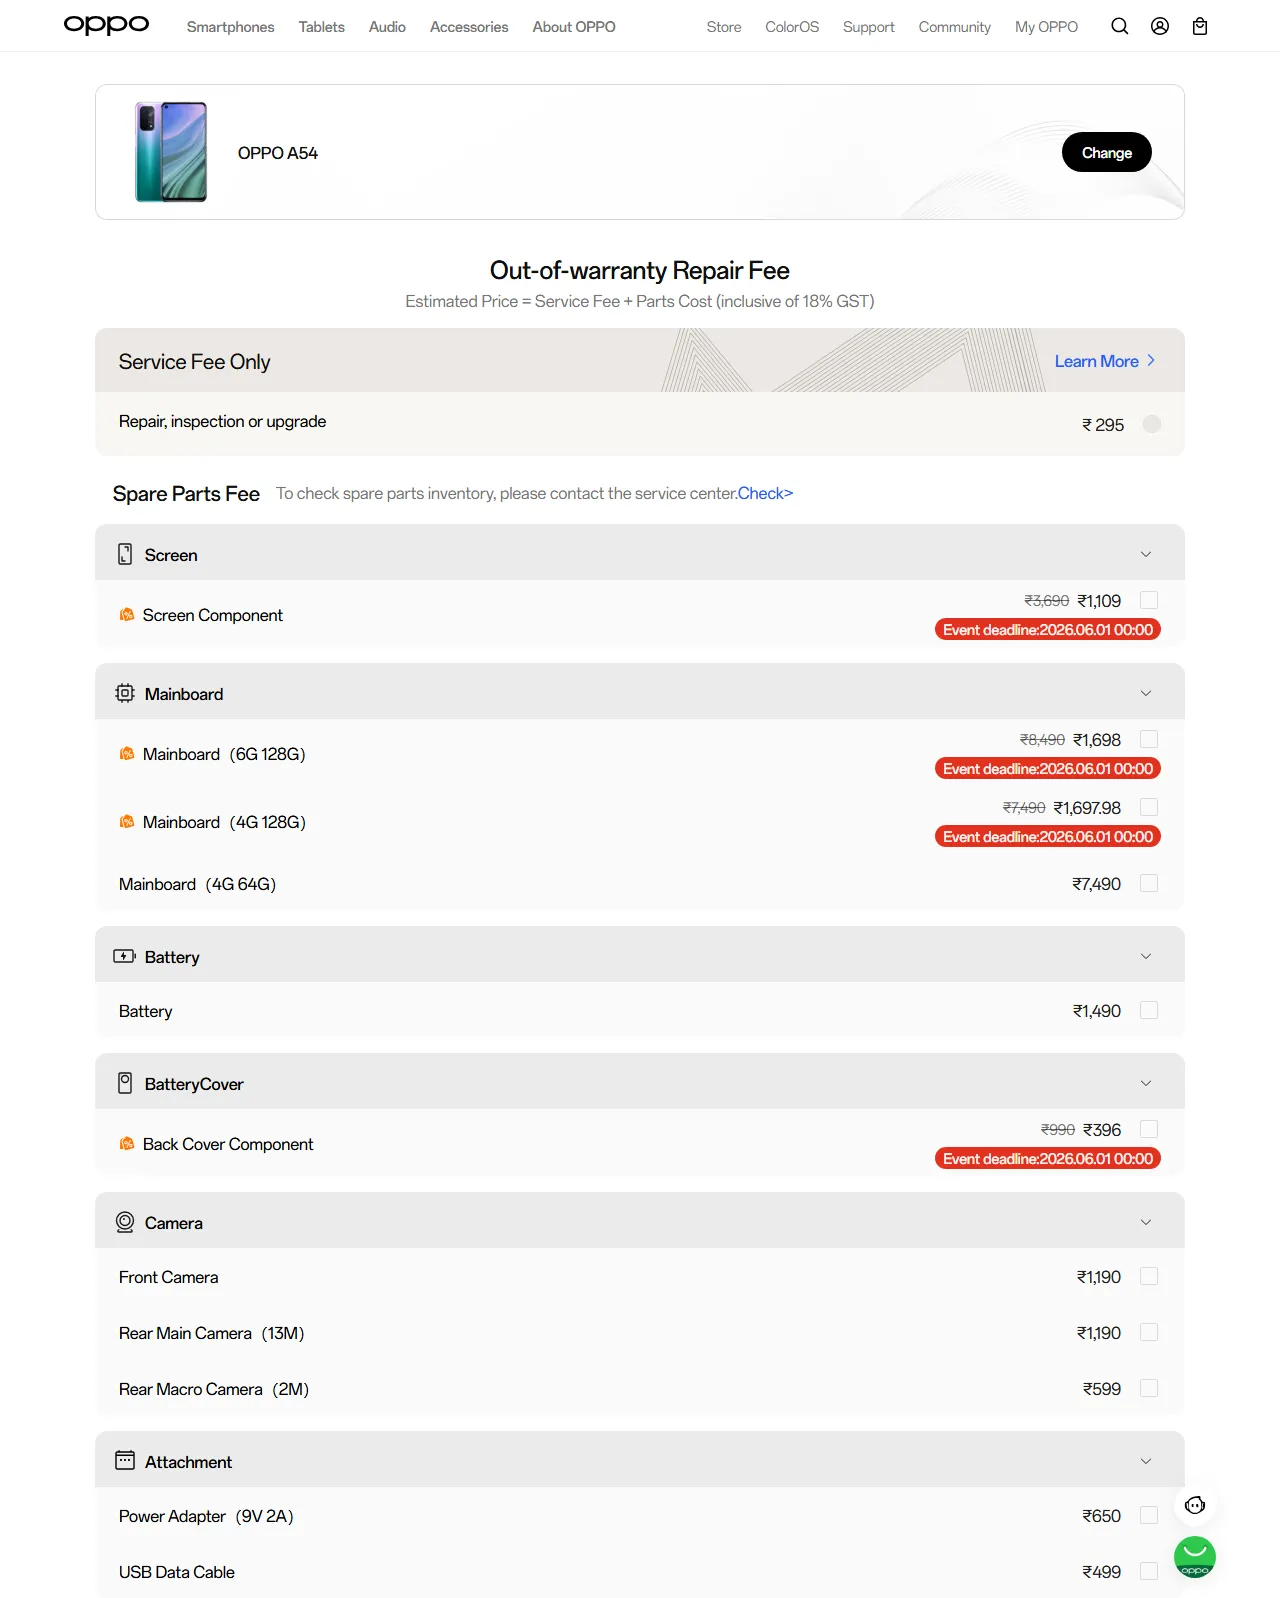Open the Learn More link
The height and width of the screenshot is (1598, 1280).
pos(1105,361)
